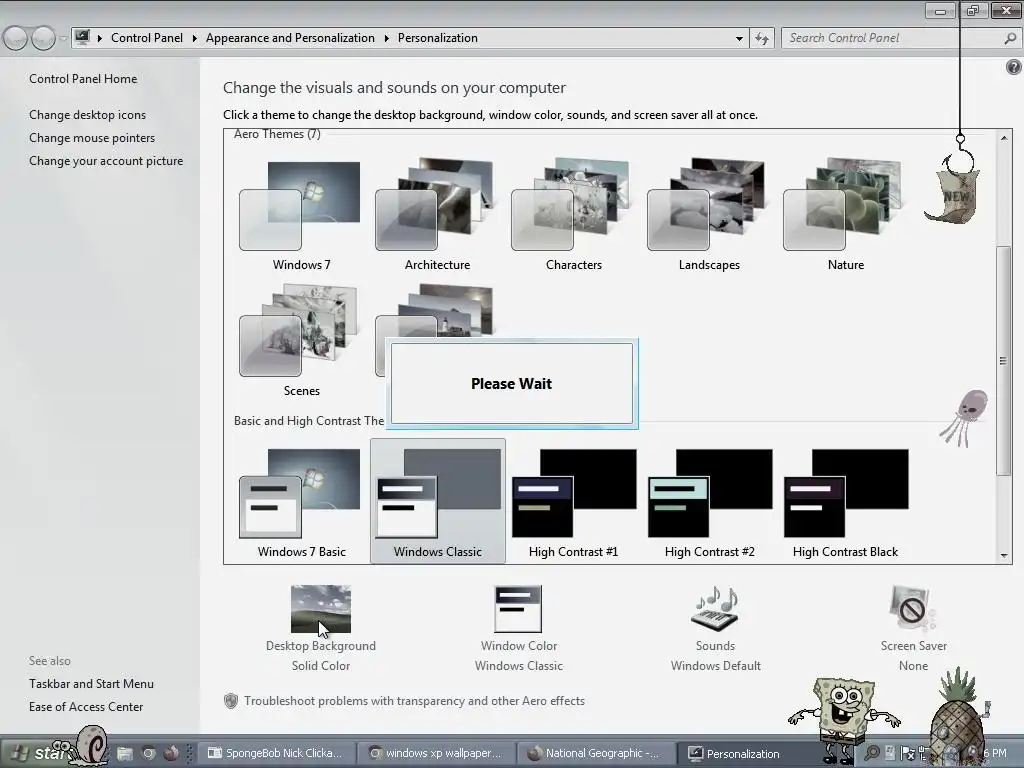The height and width of the screenshot is (768, 1024).
Task: Open Control Panel Home link
Action: [83, 78]
